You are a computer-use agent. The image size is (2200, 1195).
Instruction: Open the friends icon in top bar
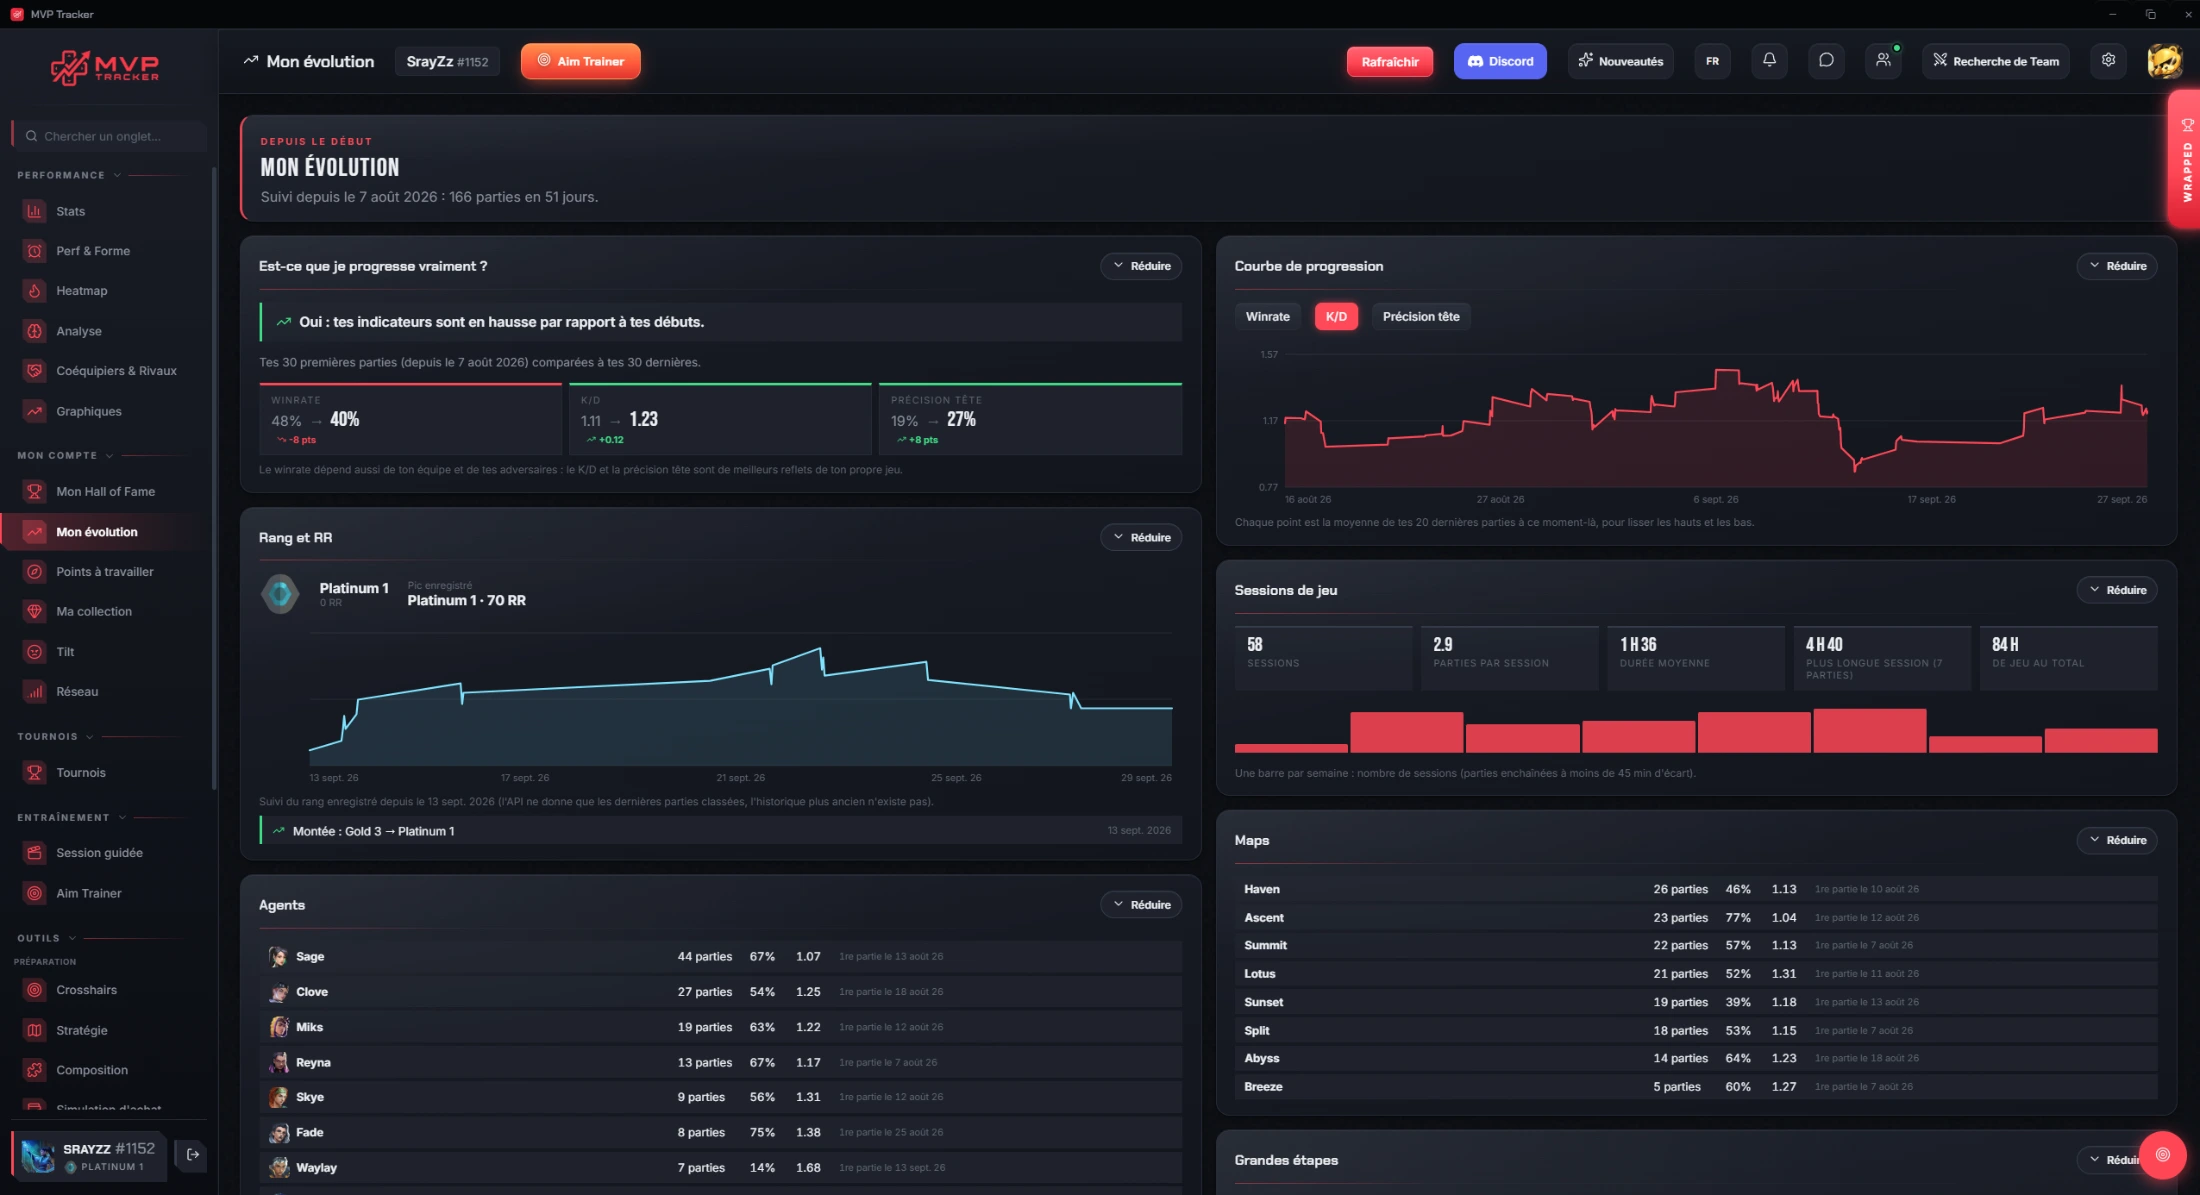(1883, 61)
